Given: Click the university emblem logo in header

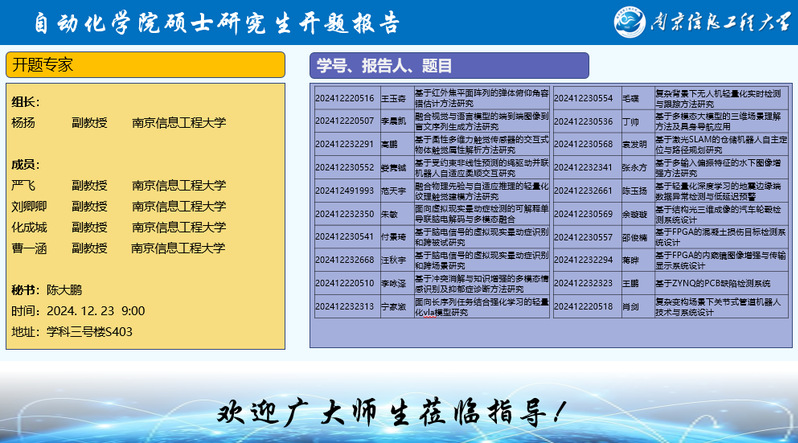Looking at the screenshot, I should (x=634, y=23).
